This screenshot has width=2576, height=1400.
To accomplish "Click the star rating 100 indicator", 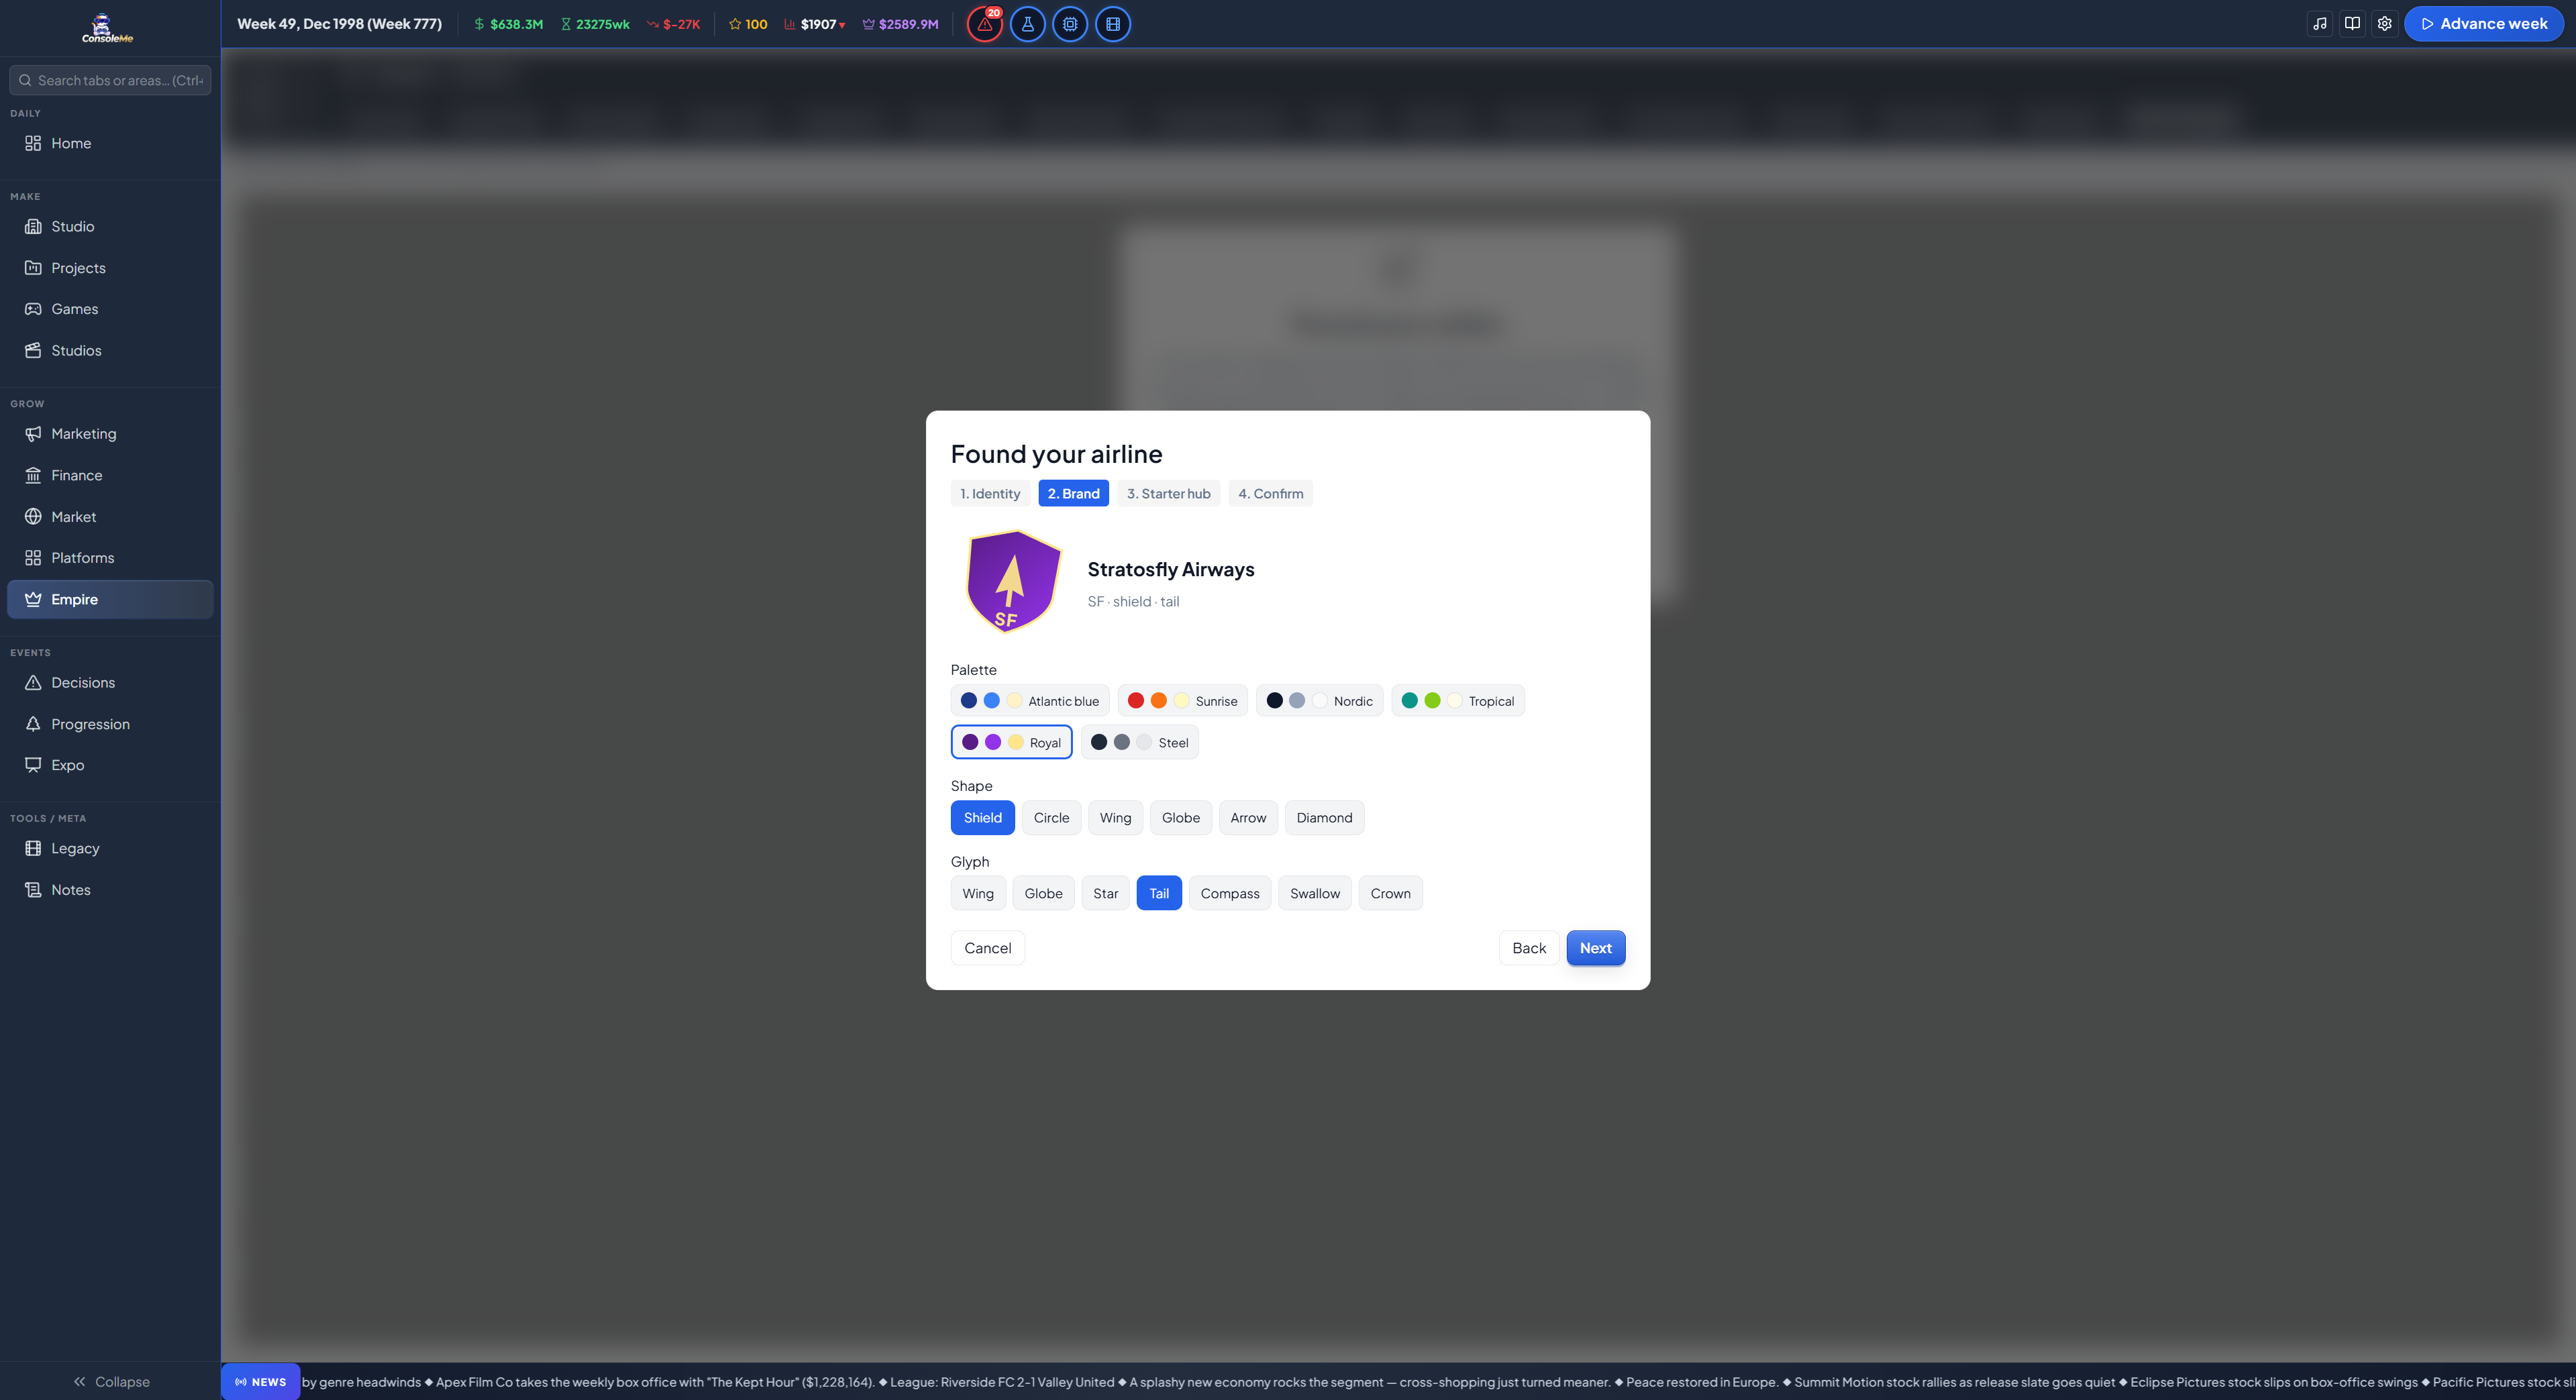I will click(x=748, y=24).
